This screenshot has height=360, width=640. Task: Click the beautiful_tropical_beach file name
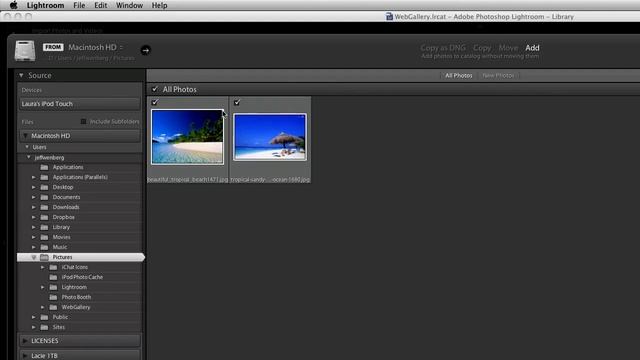click(188, 180)
